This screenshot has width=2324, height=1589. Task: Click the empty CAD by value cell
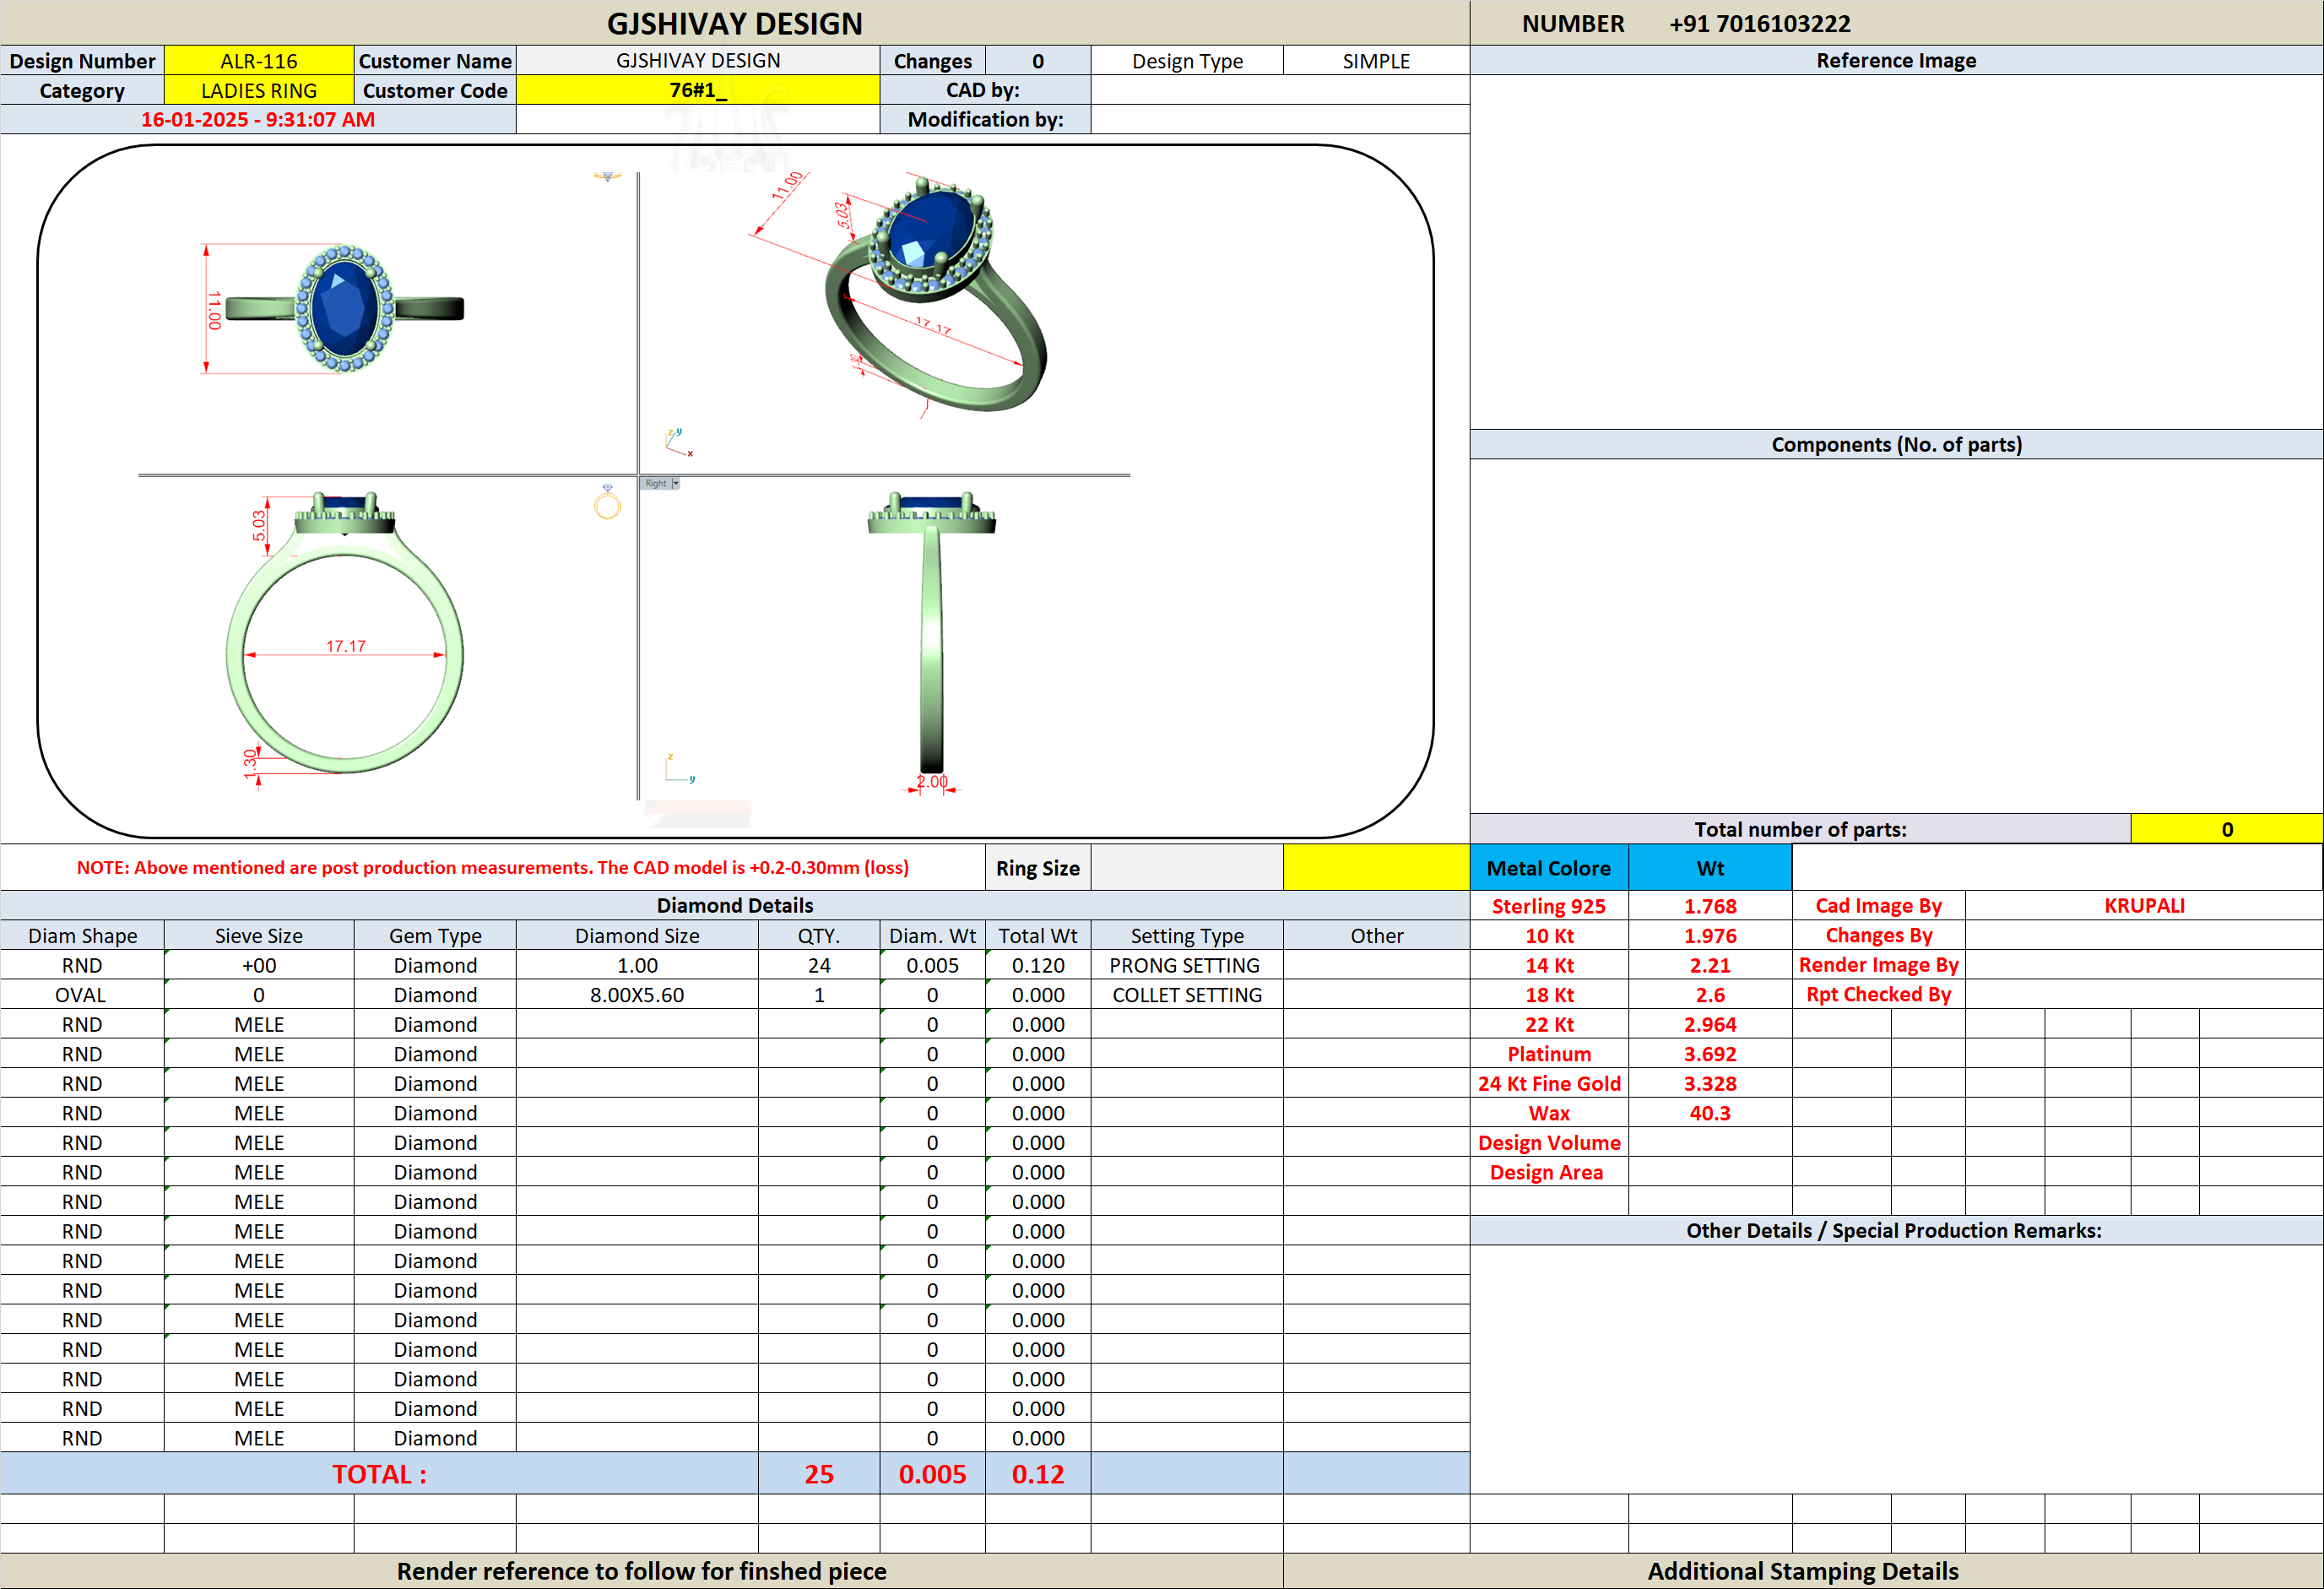(x=1280, y=90)
